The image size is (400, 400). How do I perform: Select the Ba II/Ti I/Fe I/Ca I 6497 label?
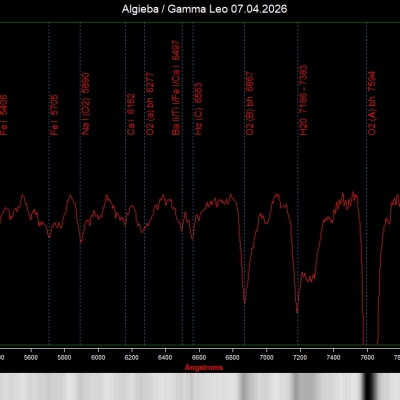[176, 88]
